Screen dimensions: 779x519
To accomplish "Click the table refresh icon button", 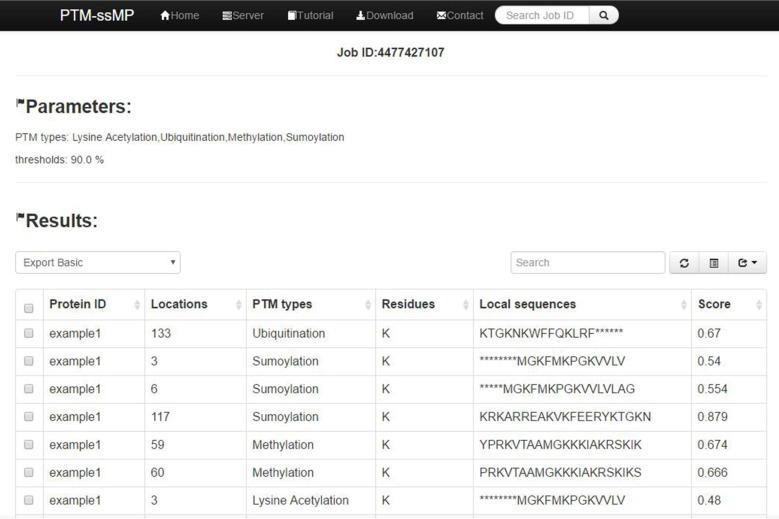I will tap(684, 263).
